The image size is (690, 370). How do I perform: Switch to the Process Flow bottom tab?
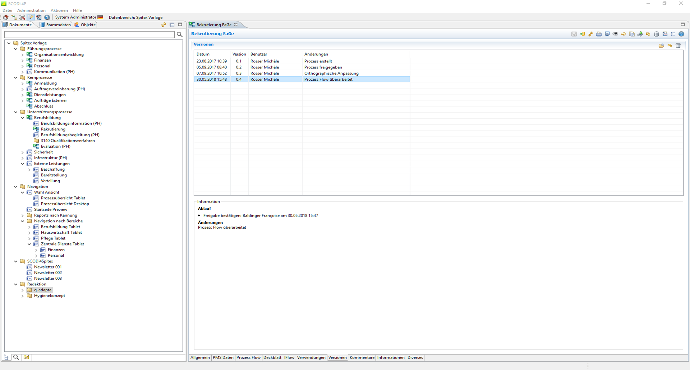[x=249, y=358]
